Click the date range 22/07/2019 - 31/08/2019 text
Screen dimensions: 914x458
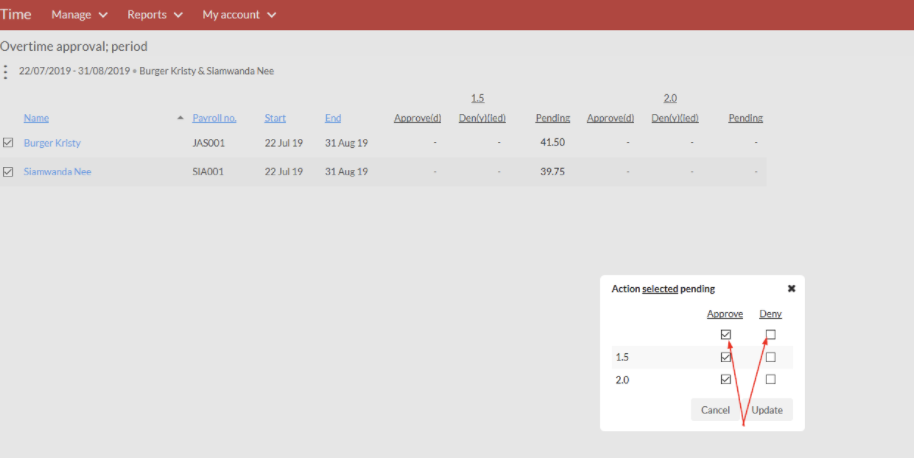(x=74, y=71)
